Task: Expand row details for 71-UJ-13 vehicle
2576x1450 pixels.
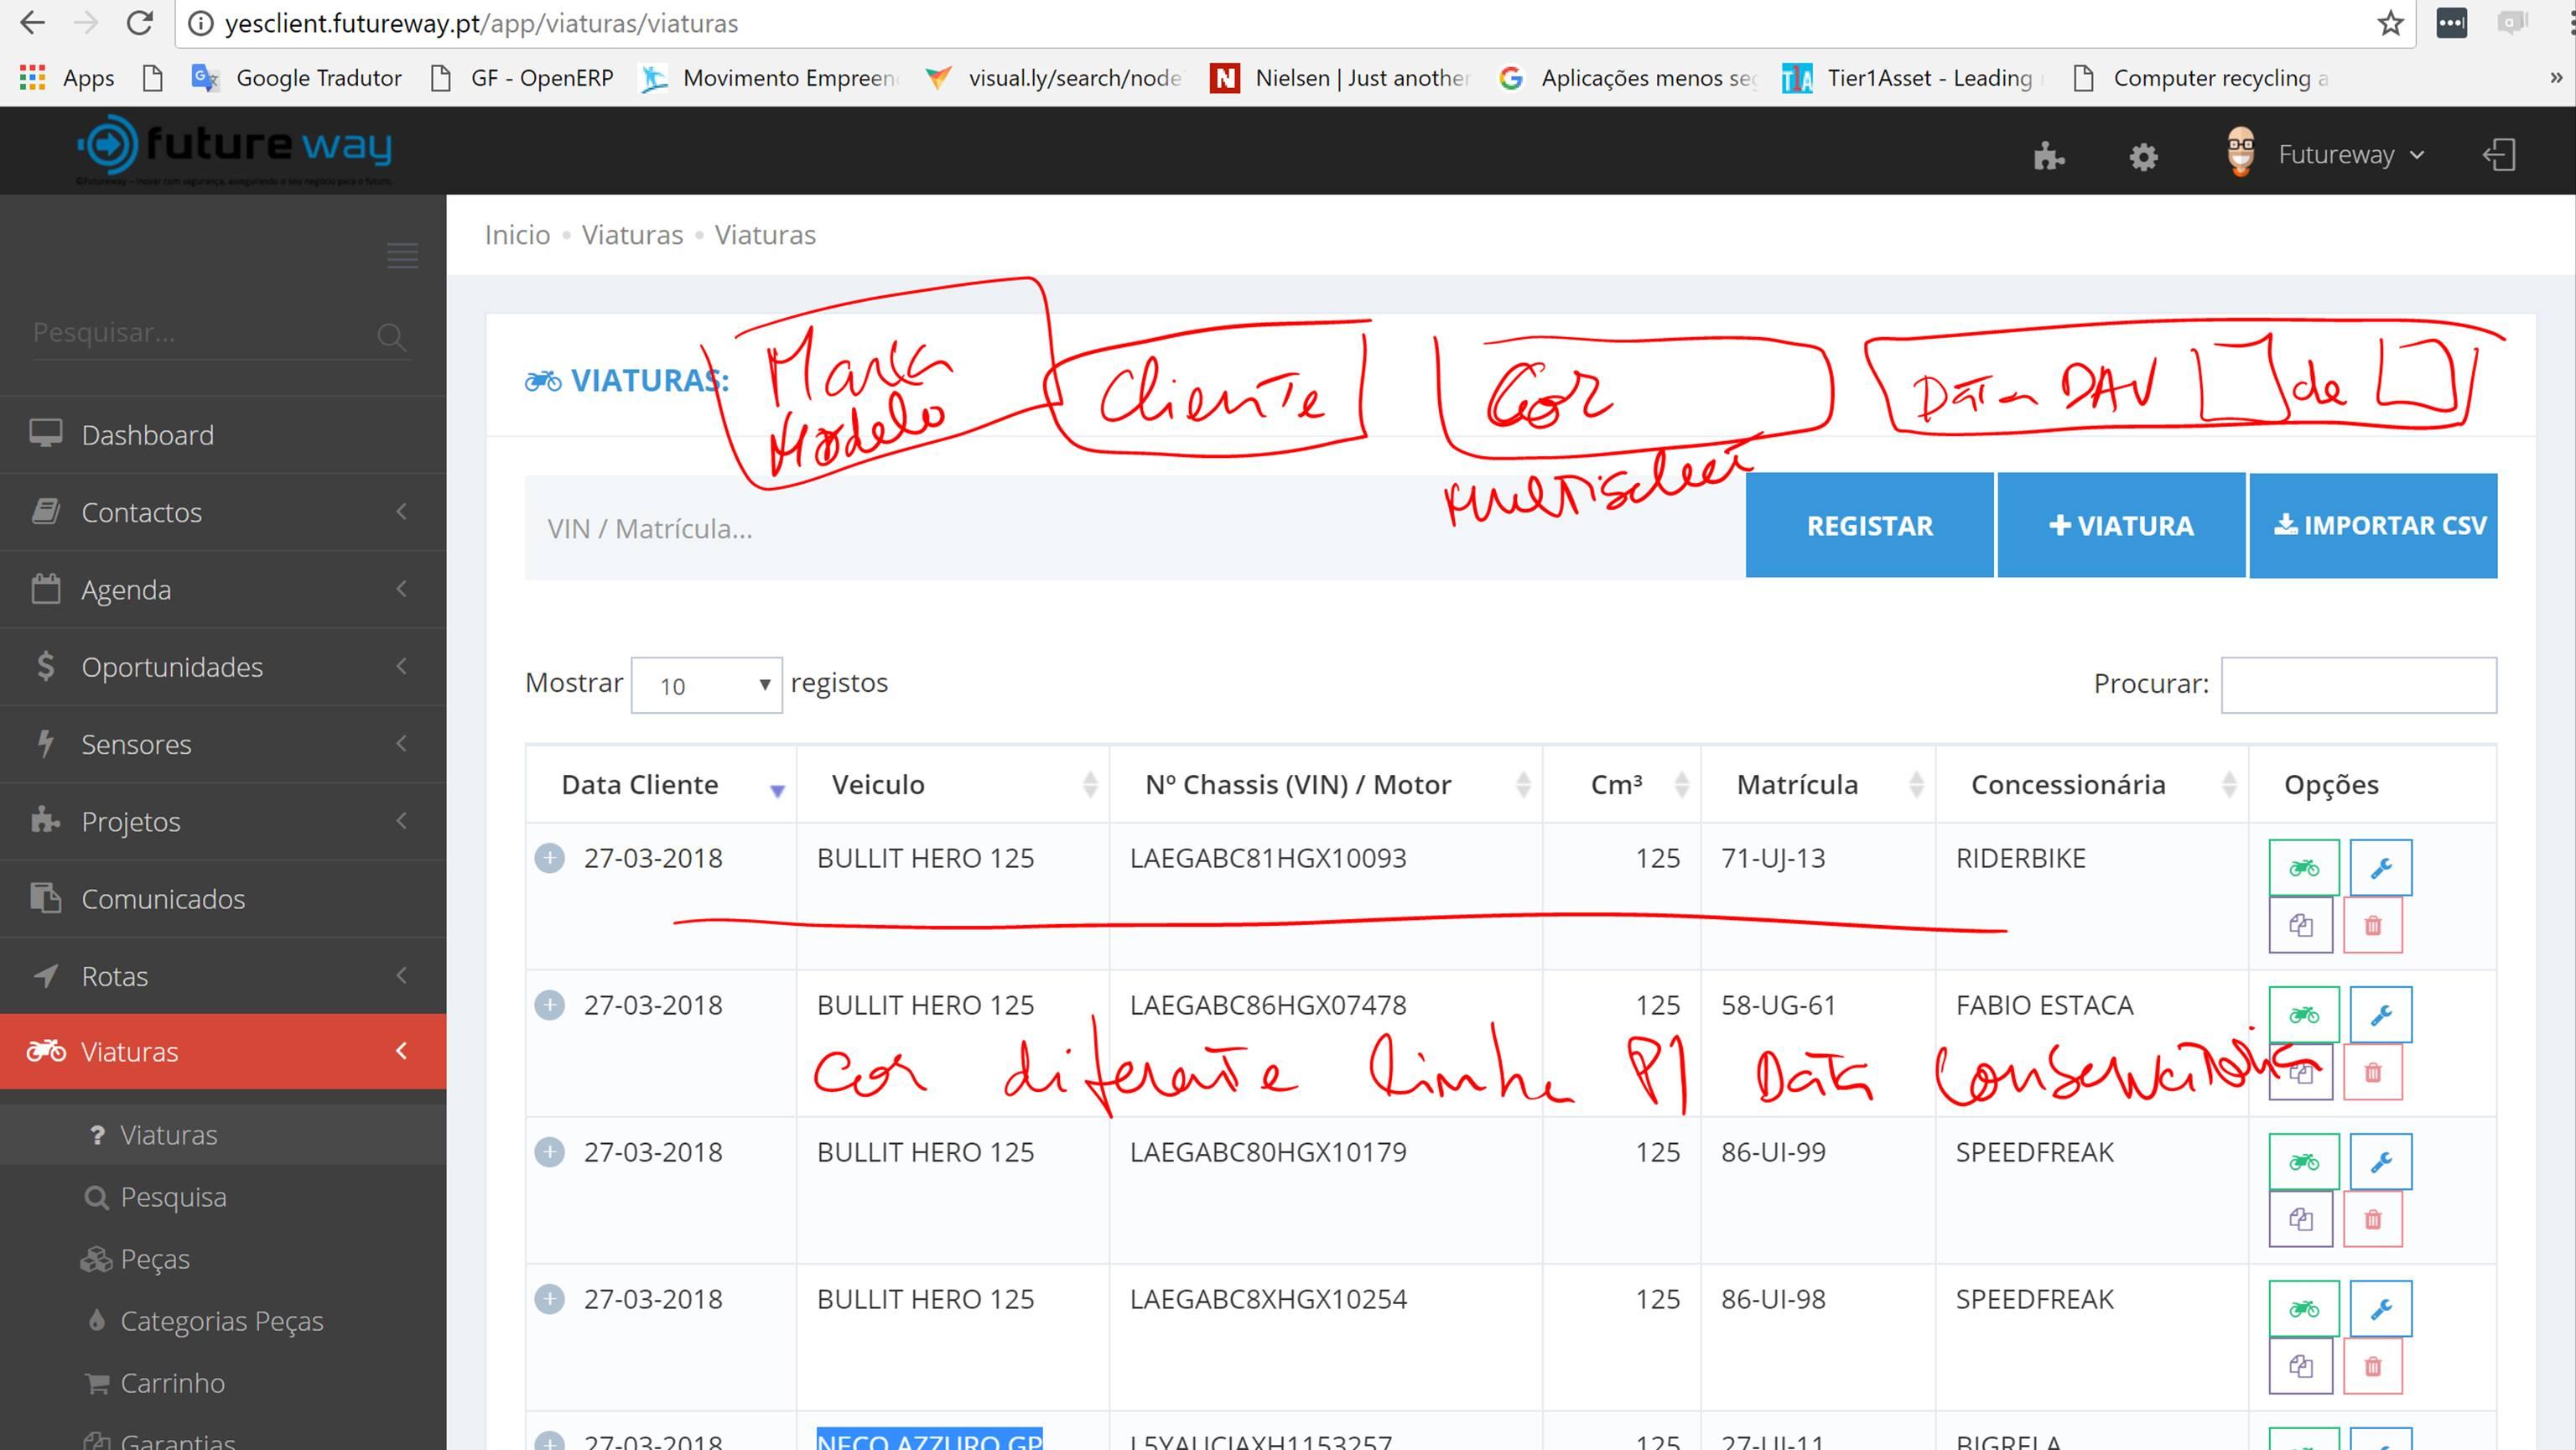Action: [549, 858]
